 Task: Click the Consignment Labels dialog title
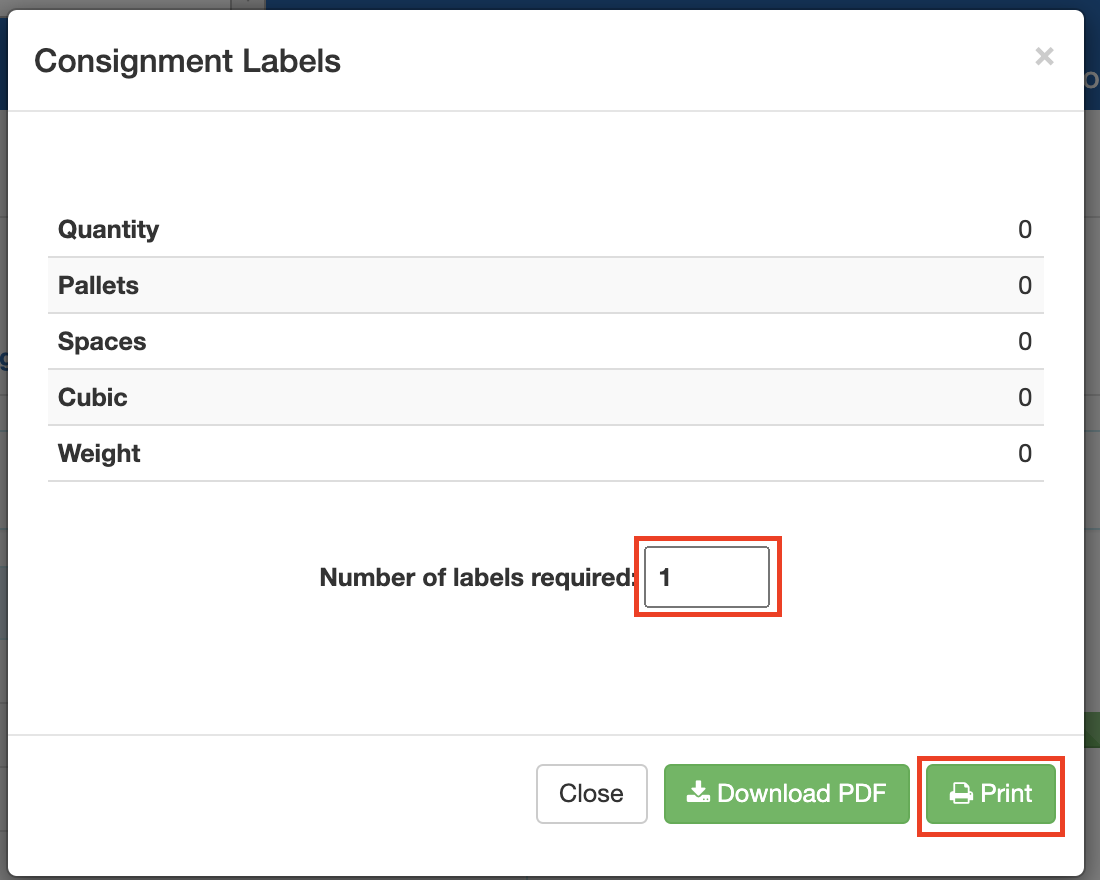[187, 61]
